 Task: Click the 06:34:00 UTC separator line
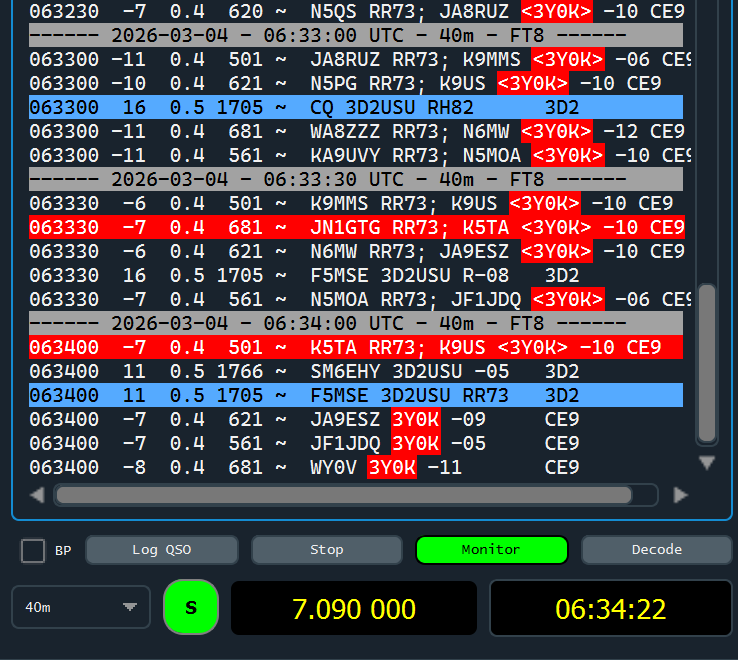(x=356, y=323)
